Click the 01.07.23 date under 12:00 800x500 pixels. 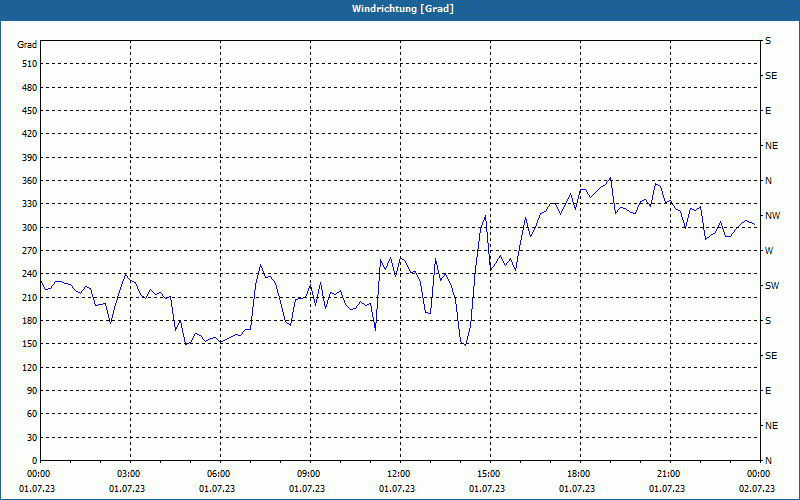coord(397,489)
